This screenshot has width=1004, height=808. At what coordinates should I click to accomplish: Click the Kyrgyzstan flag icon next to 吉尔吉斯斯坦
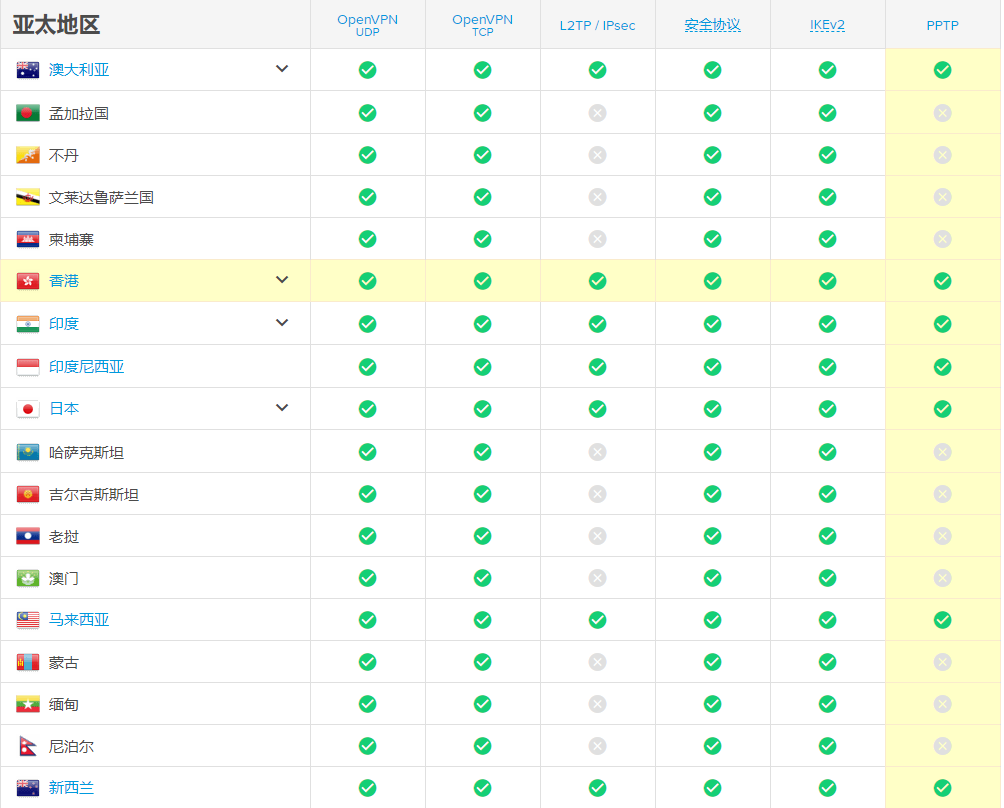click(28, 494)
